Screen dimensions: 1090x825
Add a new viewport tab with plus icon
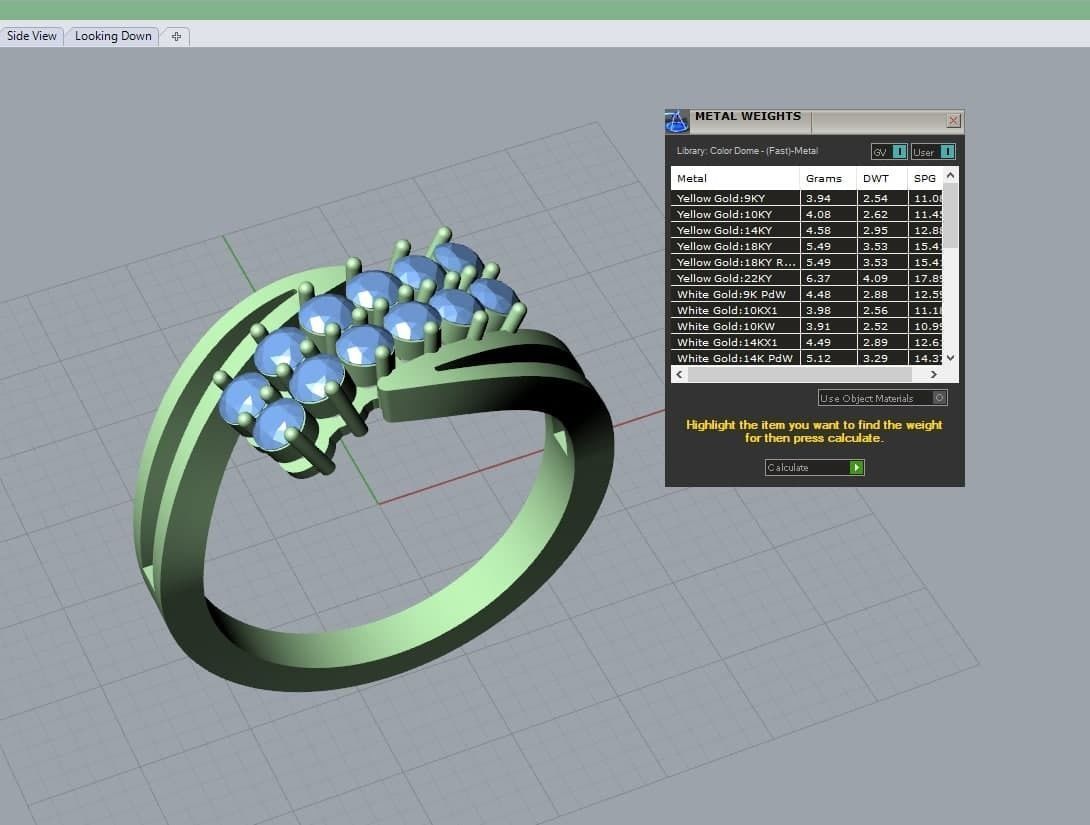click(x=176, y=37)
